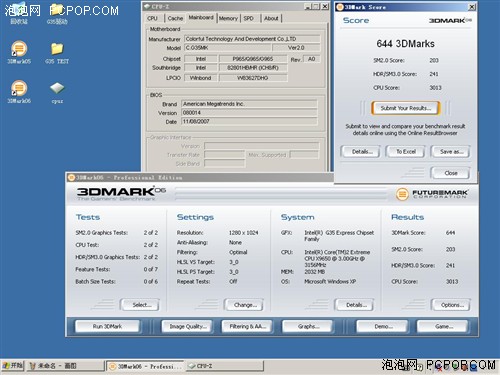500x375 pixels.
Task: Click the Model field showing C.G35MK
Action: [x=228, y=48]
